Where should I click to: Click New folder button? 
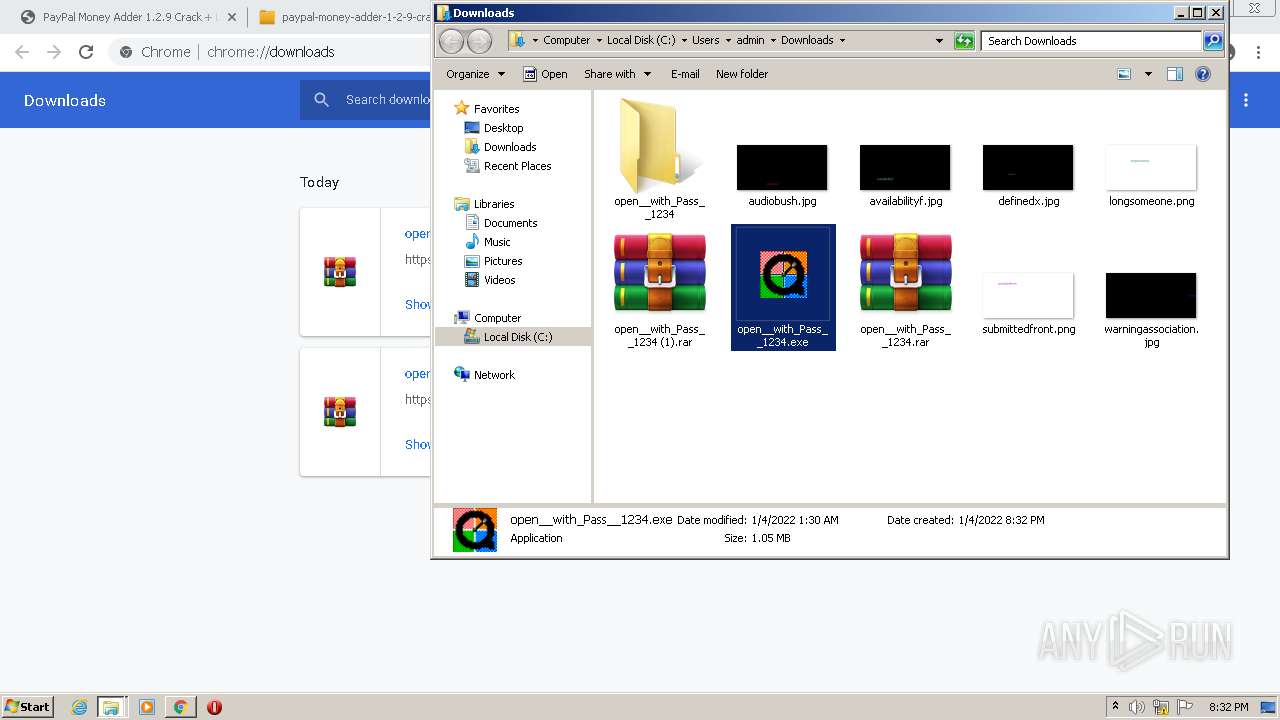click(x=742, y=74)
